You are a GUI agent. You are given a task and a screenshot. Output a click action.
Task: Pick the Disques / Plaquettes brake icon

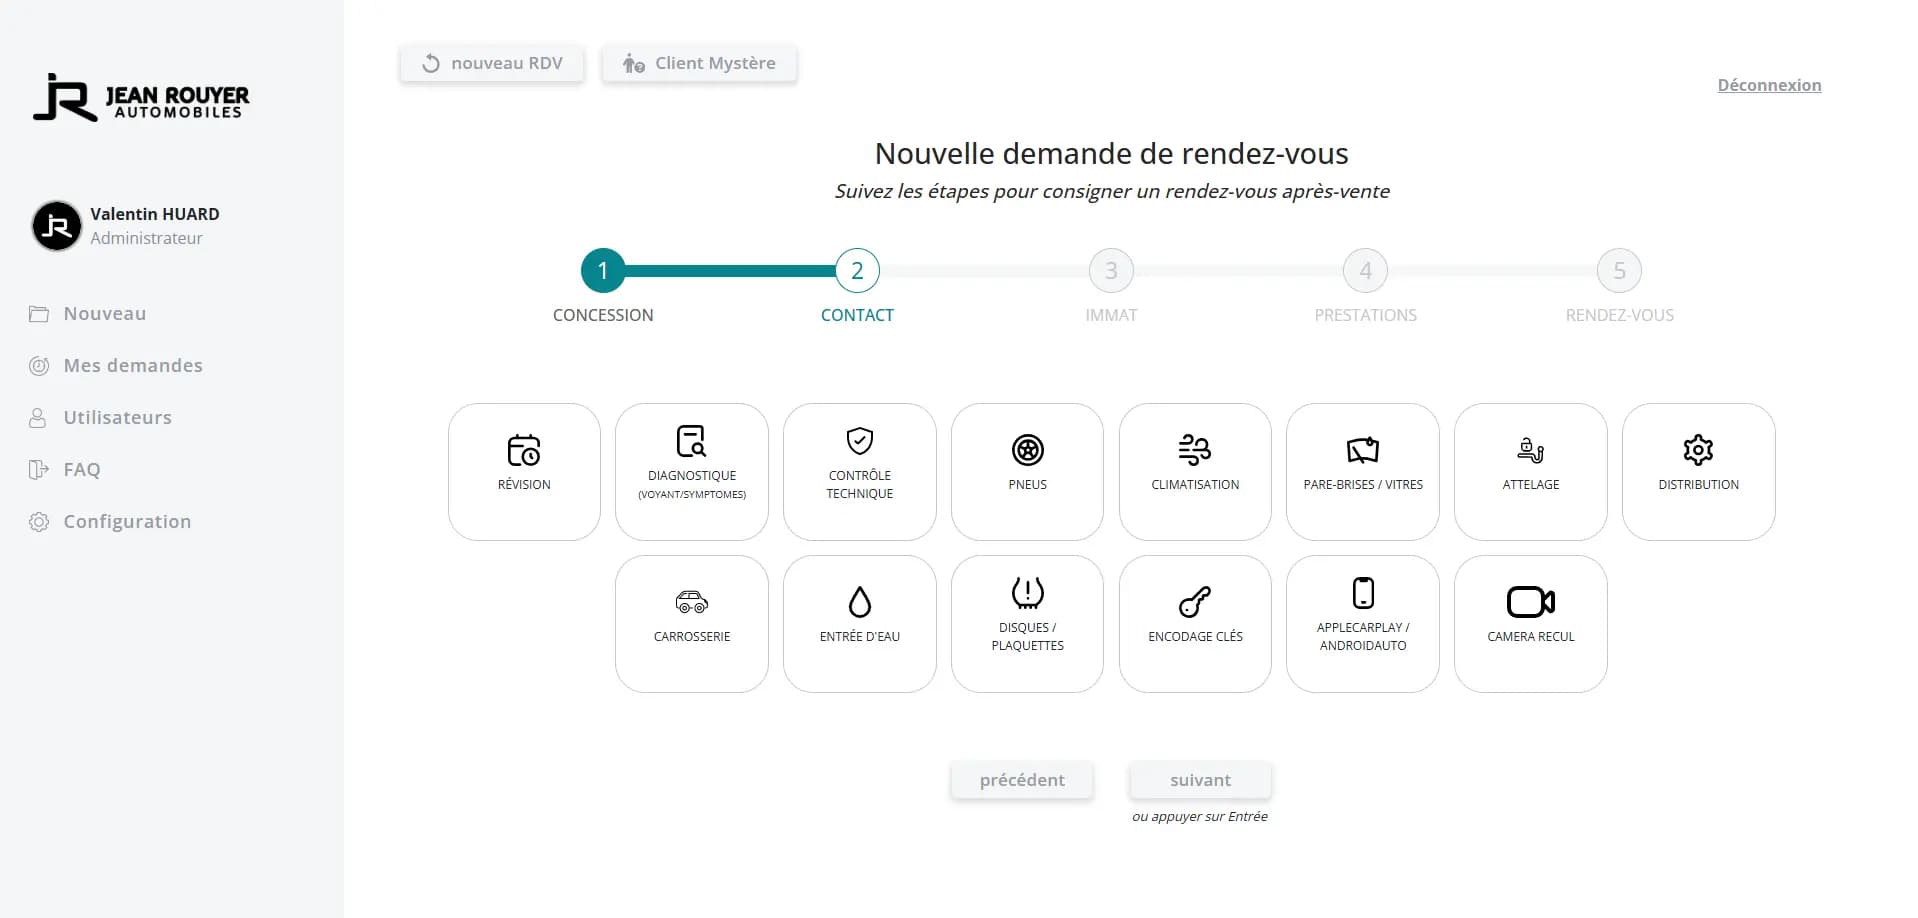pos(1027,593)
